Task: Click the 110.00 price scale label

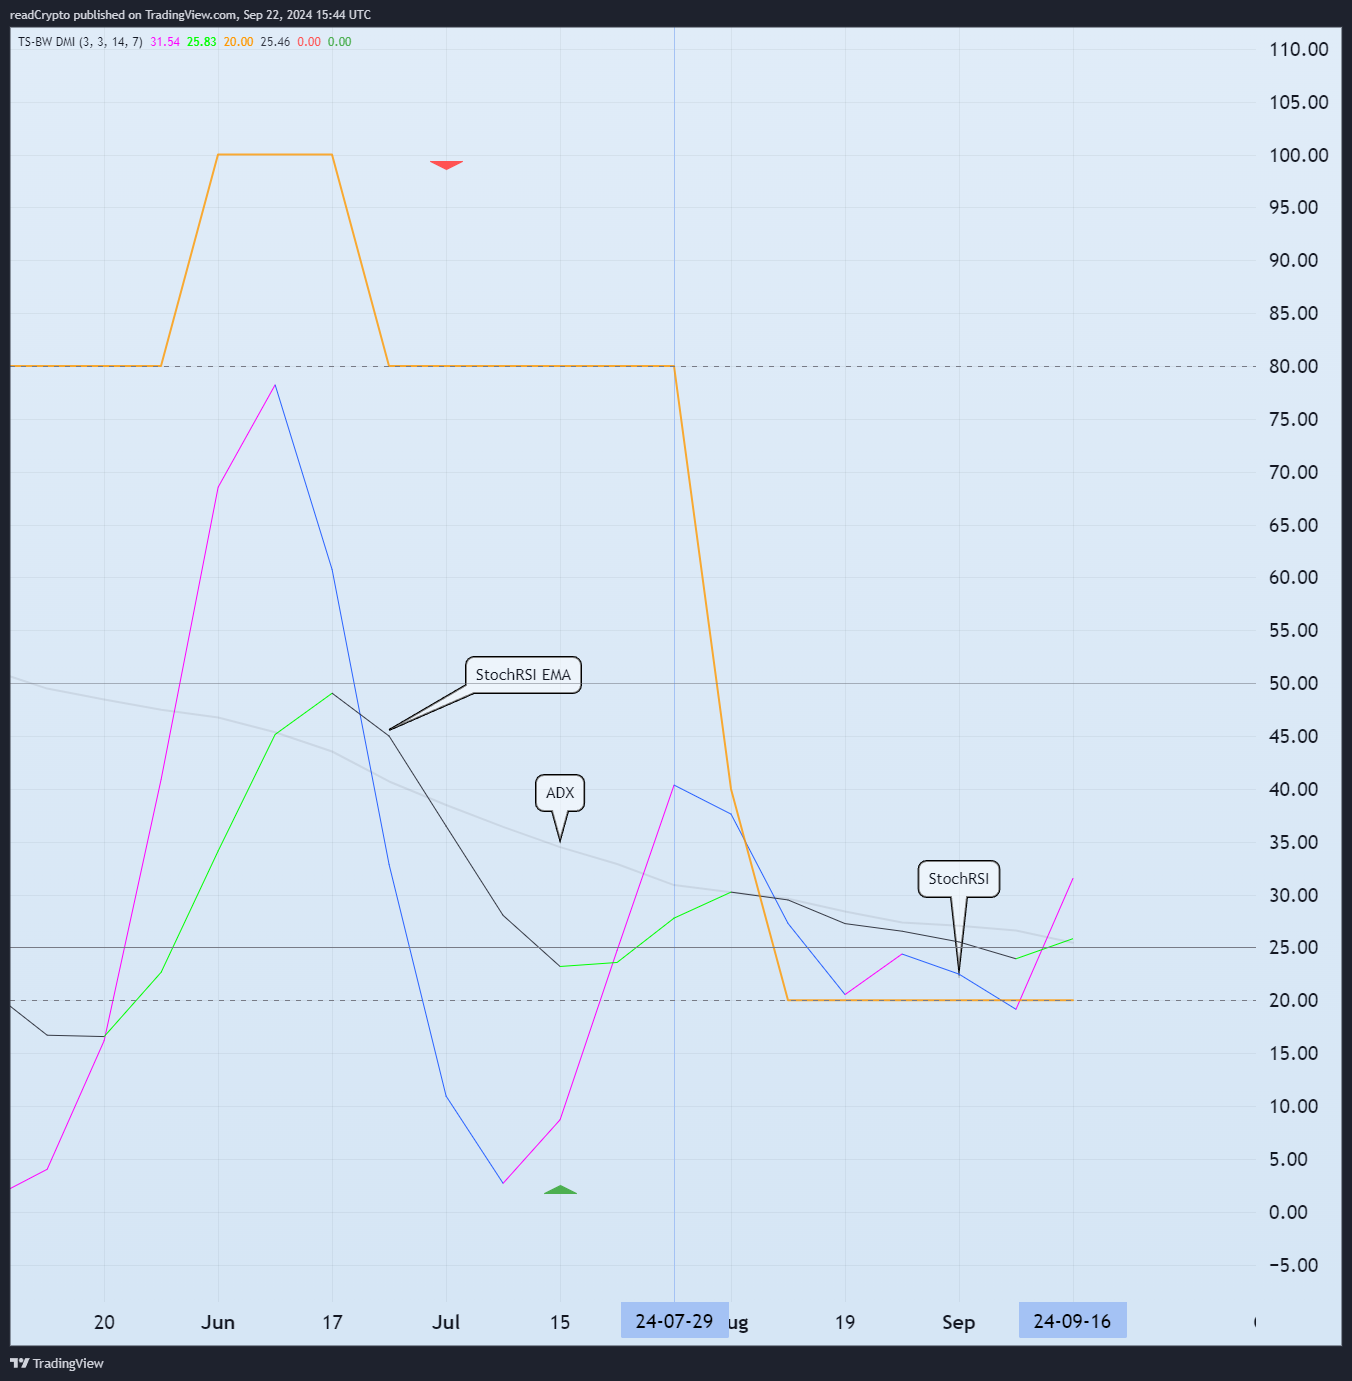Action: tap(1298, 49)
